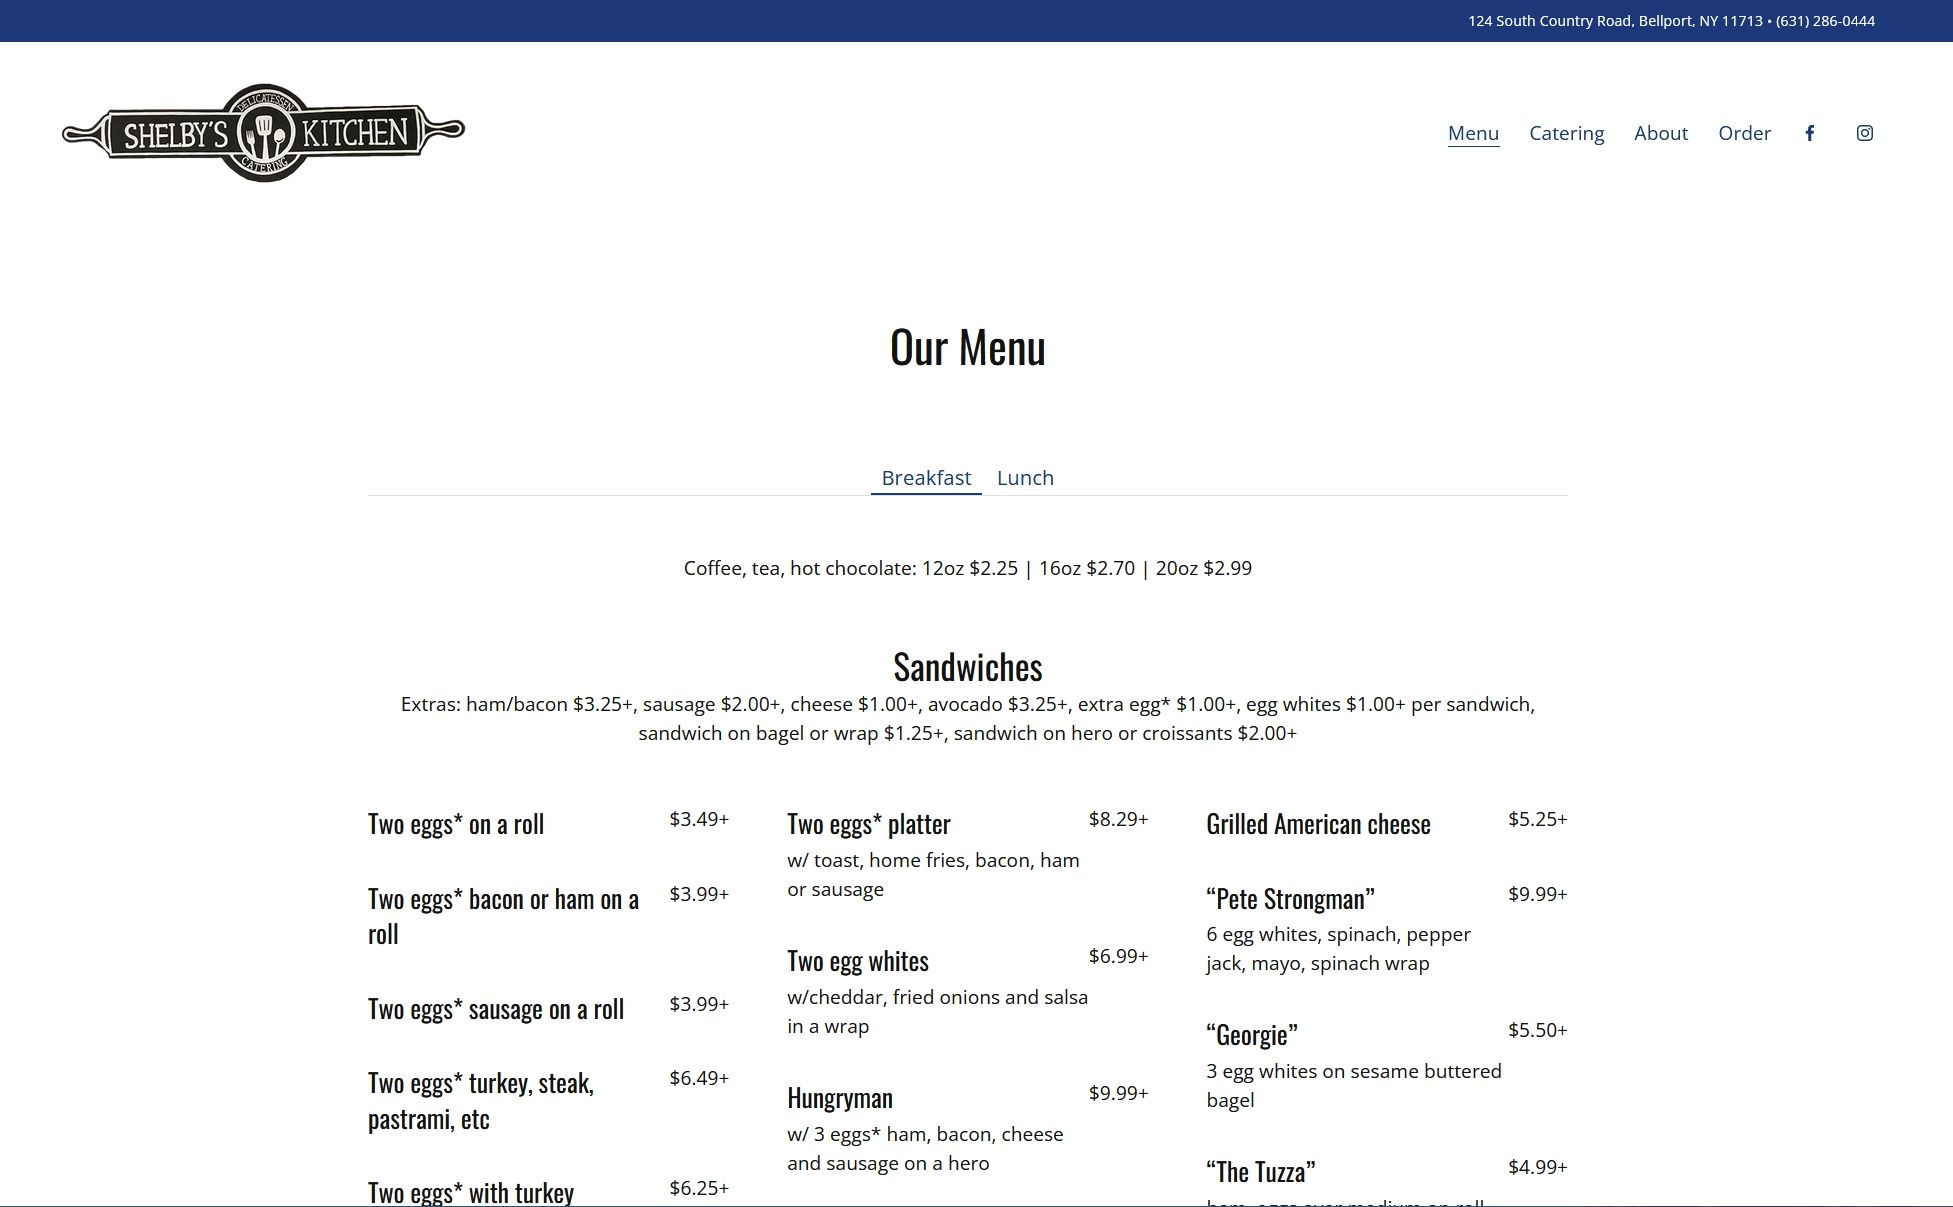Select the Hungryman item
The image size is (1953, 1207).
point(840,1098)
